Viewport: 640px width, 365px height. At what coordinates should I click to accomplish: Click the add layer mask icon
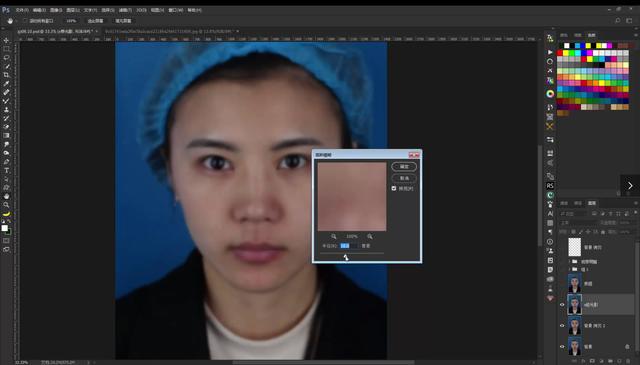[x=592, y=361]
